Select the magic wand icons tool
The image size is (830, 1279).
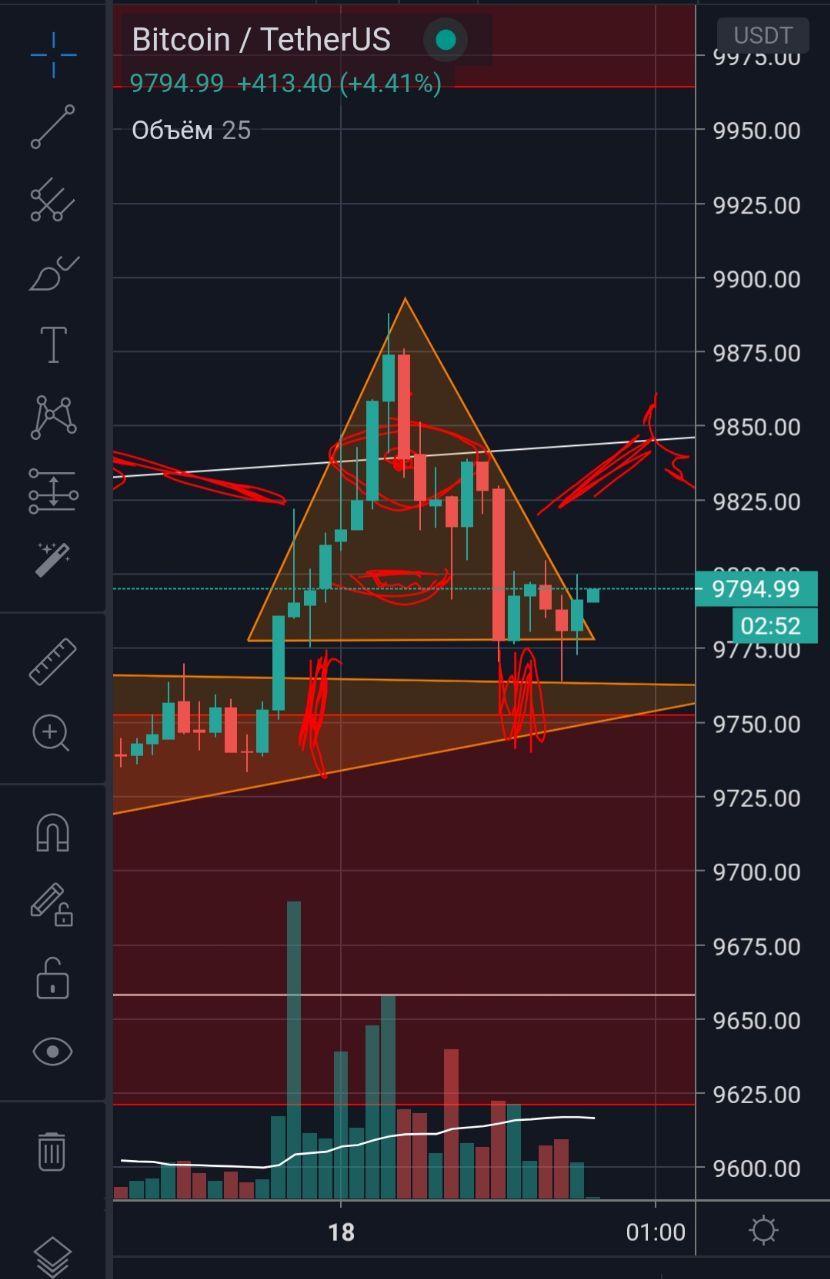click(52, 560)
